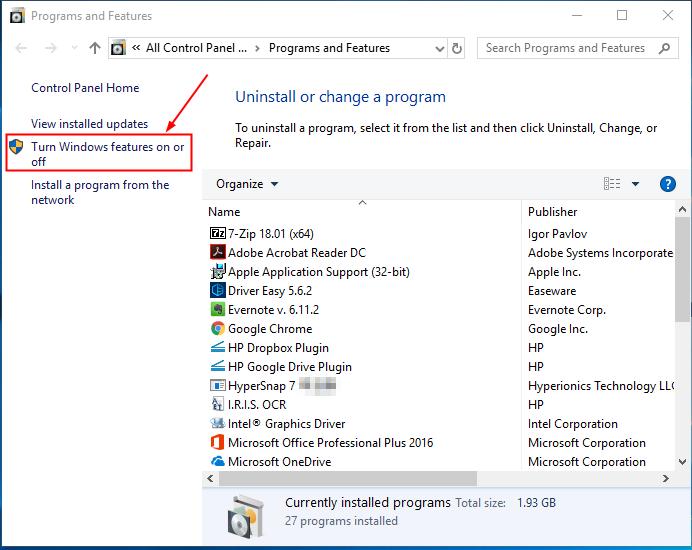Click the Microsoft OneDrive cloud icon
692x550 pixels.
(218, 461)
